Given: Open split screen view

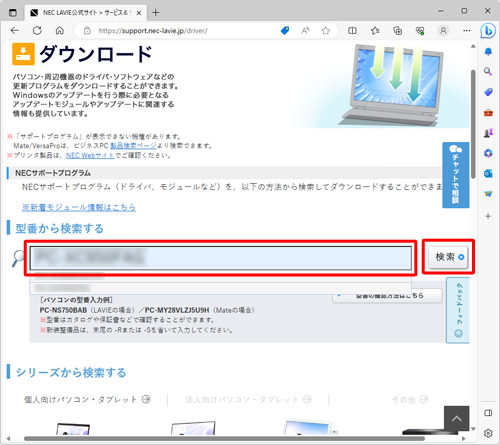Looking at the screenshot, I should [352, 31].
